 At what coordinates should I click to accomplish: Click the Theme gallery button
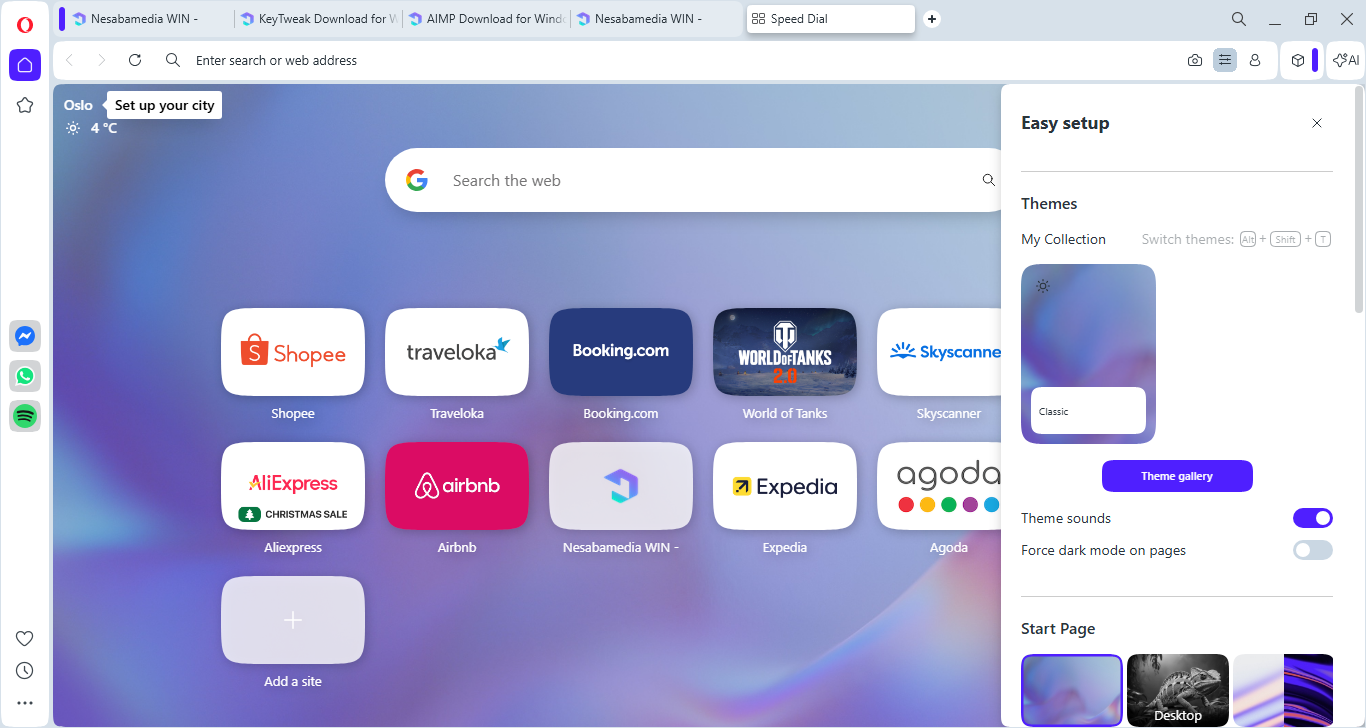tap(1177, 476)
